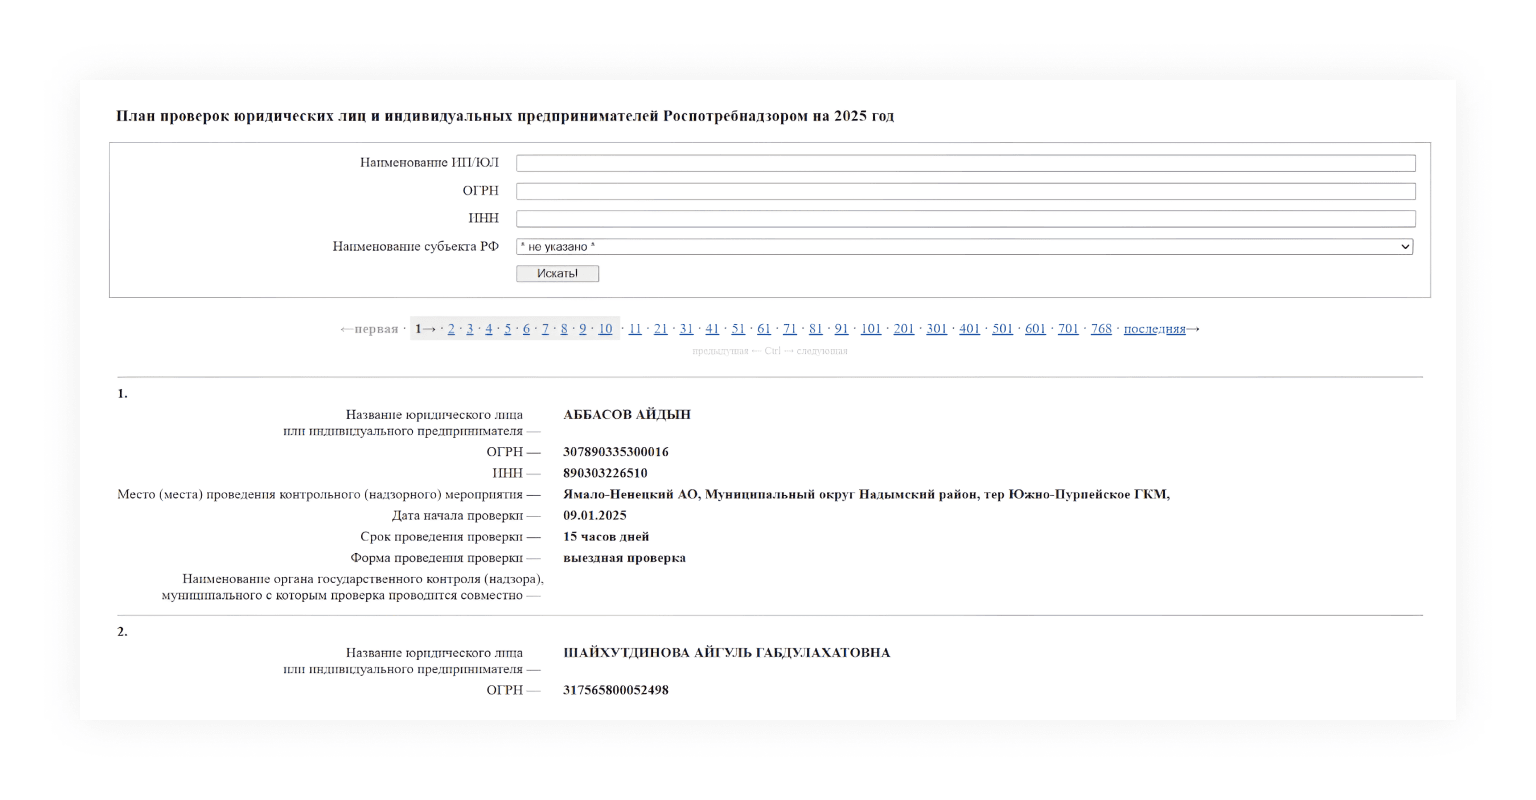Image resolution: width=1536 pixels, height=800 pixels.
Task: Select the ОГРН value 317565800052498
Action: [616, 690]
